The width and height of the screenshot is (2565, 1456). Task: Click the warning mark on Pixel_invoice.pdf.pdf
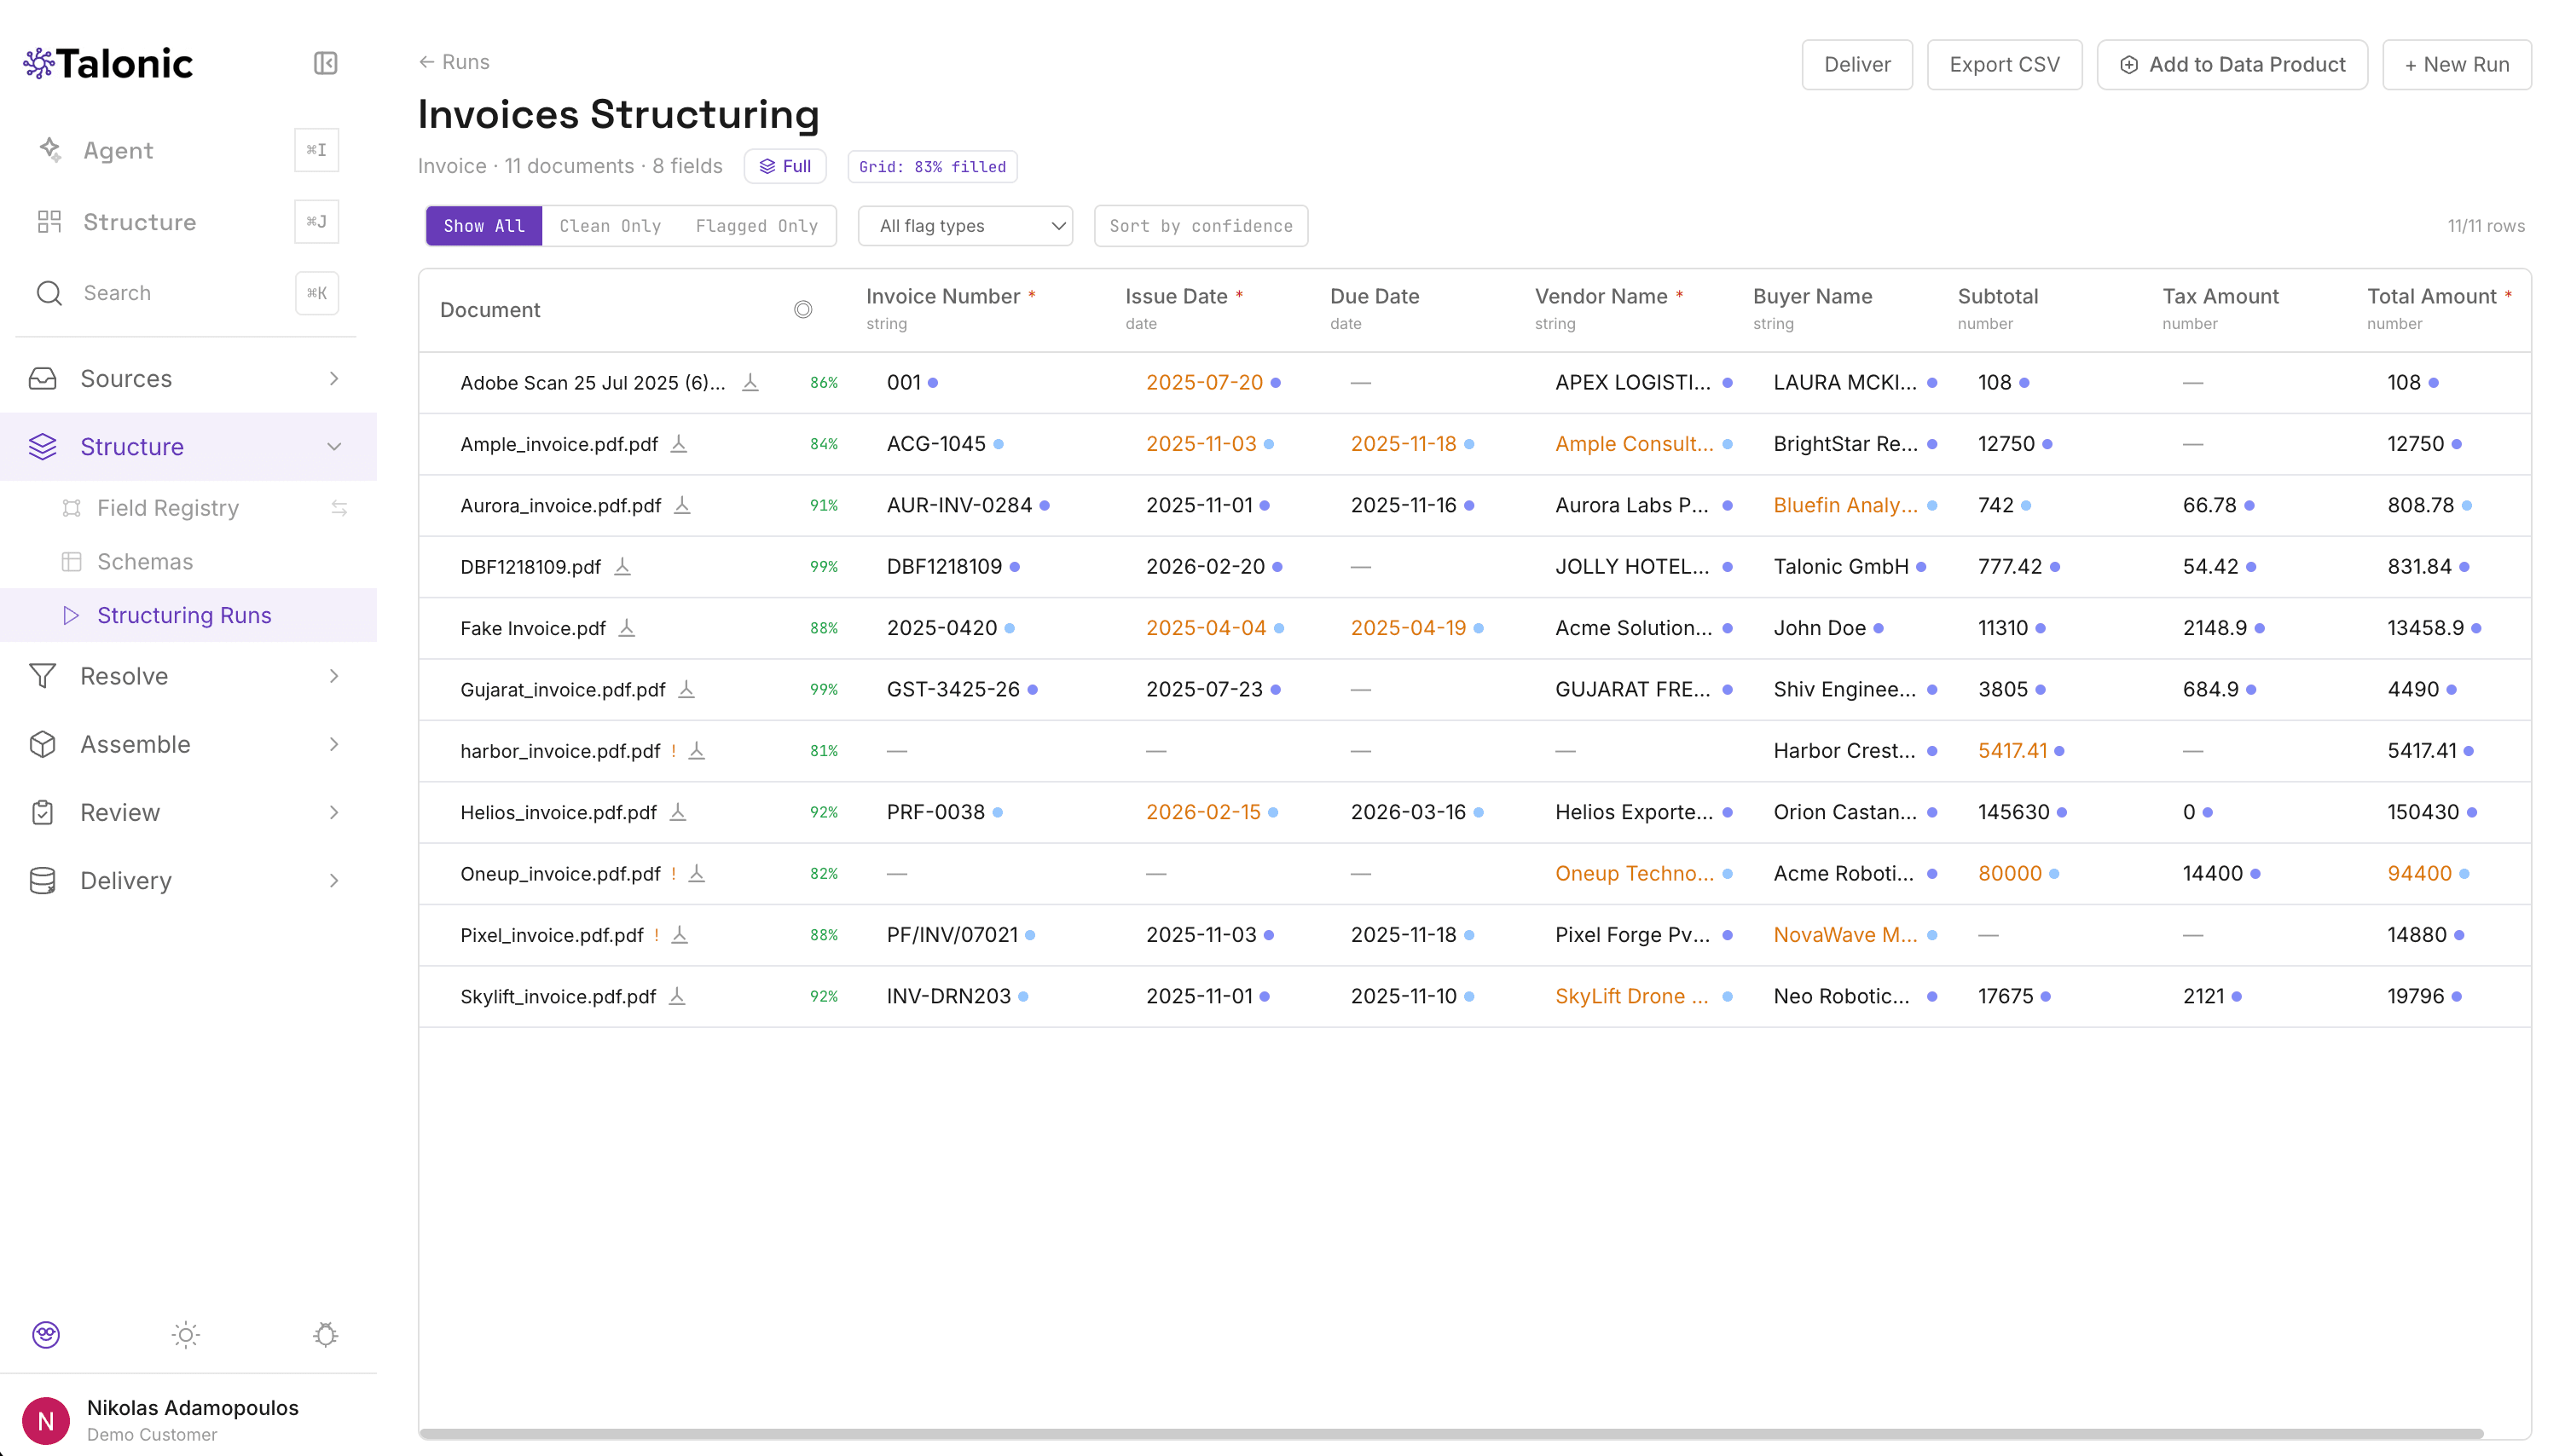click(x=657, y=934)
